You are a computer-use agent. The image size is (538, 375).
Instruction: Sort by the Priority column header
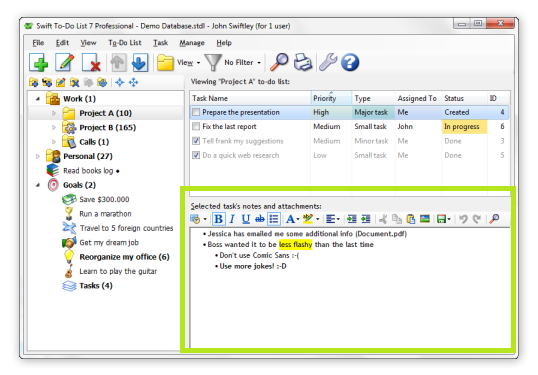click(x=331, y=98)
